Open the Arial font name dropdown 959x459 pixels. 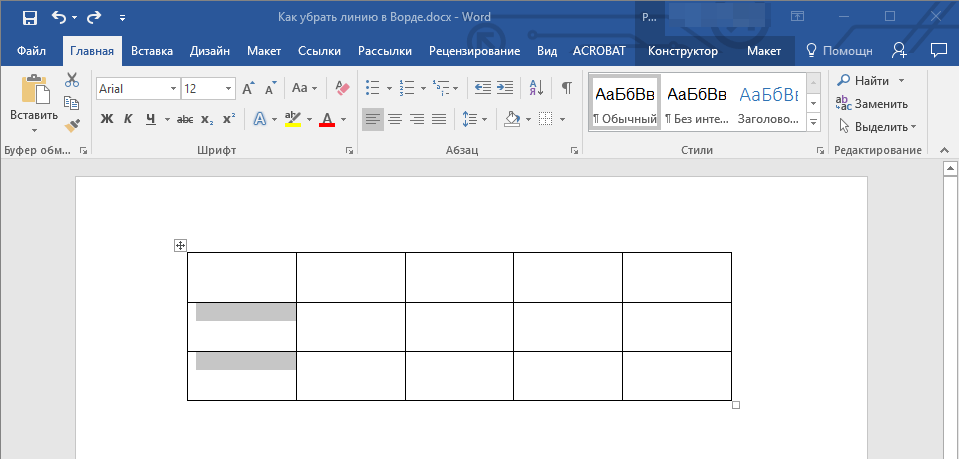click(x=173, y=89)
